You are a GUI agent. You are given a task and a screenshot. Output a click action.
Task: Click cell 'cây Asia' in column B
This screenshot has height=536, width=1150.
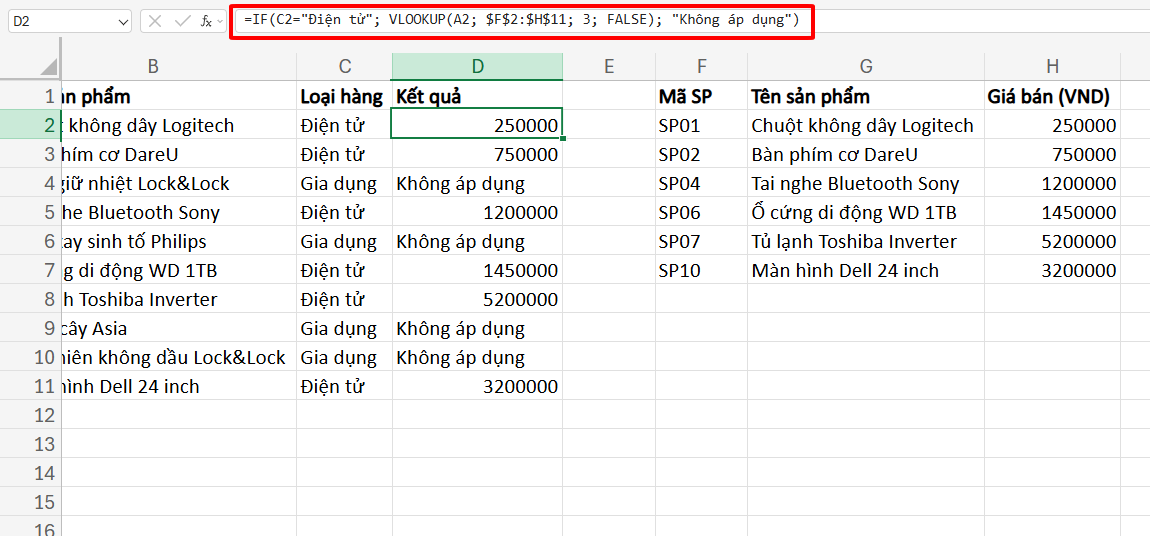tap(180, 328)
